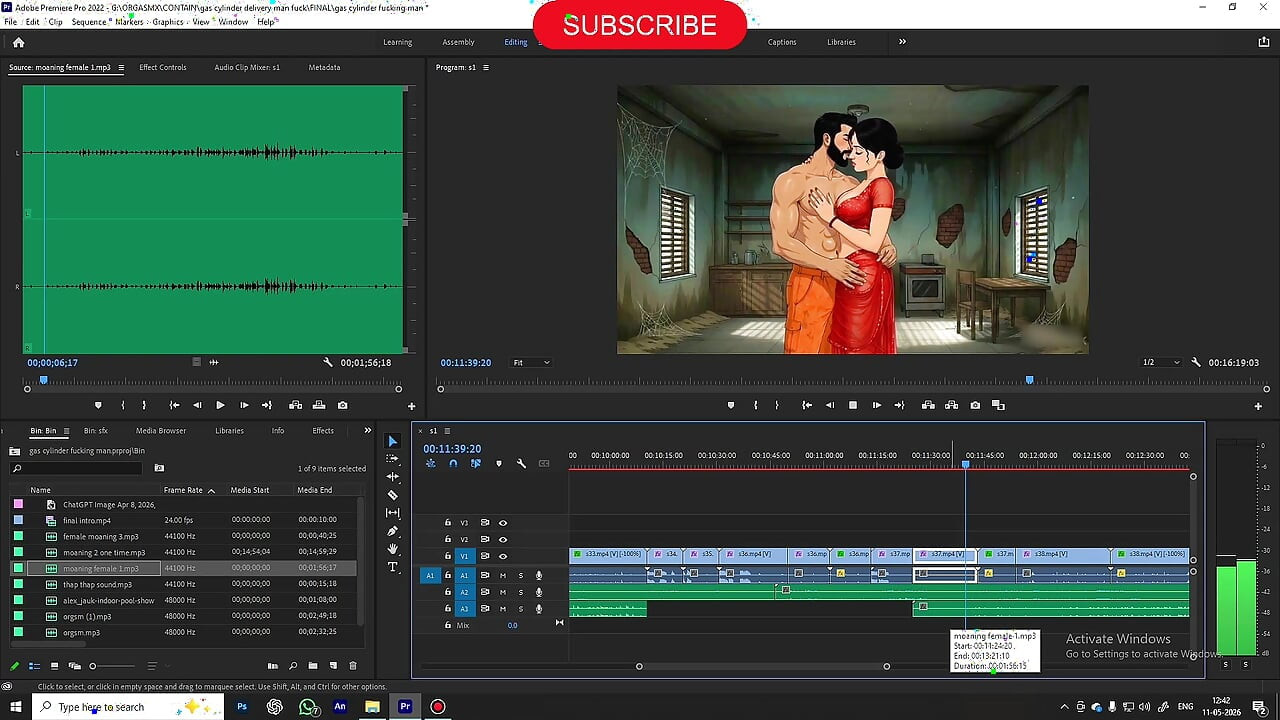Viewport: 1280px width, 720px height.
Task: Enable voice-over record on track A3
Action: 539,608
